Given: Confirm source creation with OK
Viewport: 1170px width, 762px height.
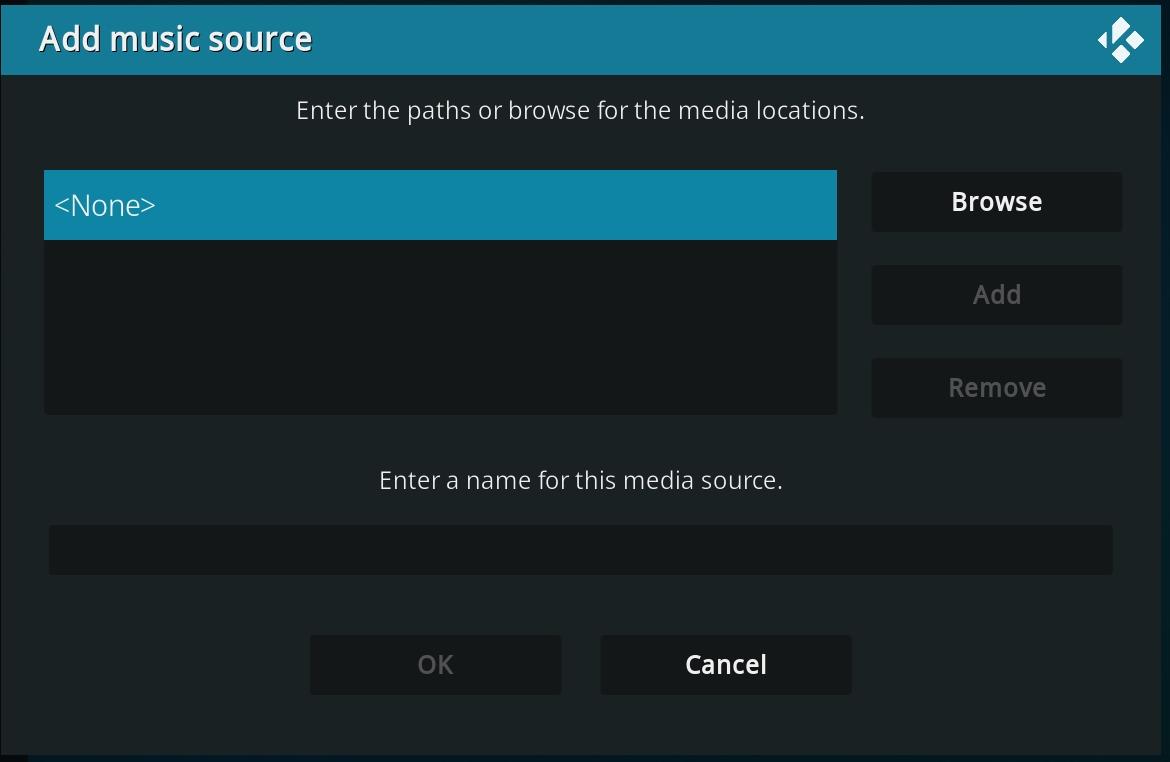Looking at the screenshot, I should pyautogui.click(x=435, y=664).
